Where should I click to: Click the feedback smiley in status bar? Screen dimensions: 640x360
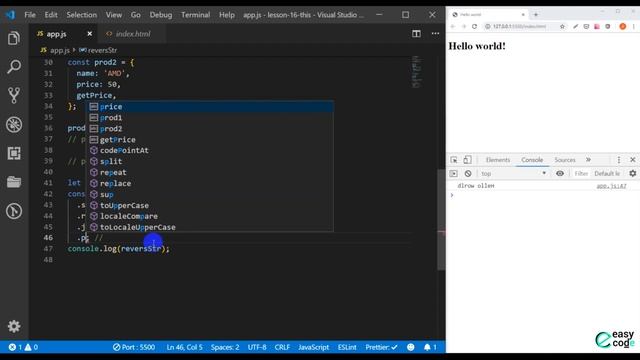point(411,347)
